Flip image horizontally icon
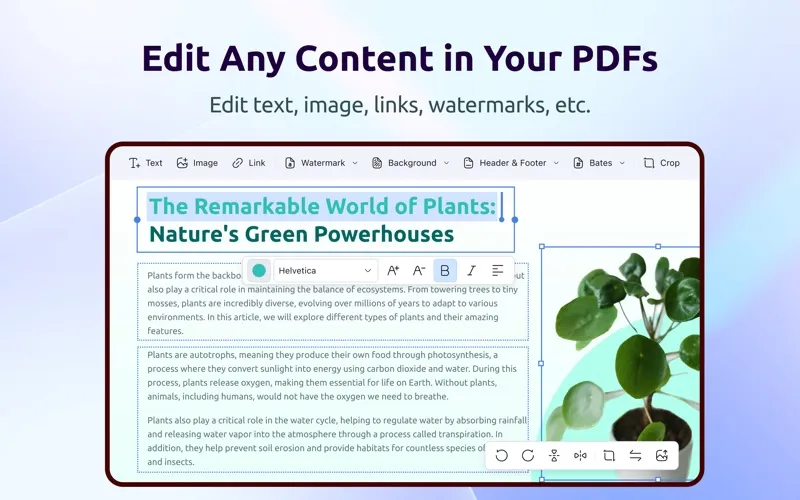This screenshot has height=500, width=800. (x=581, y=456)
